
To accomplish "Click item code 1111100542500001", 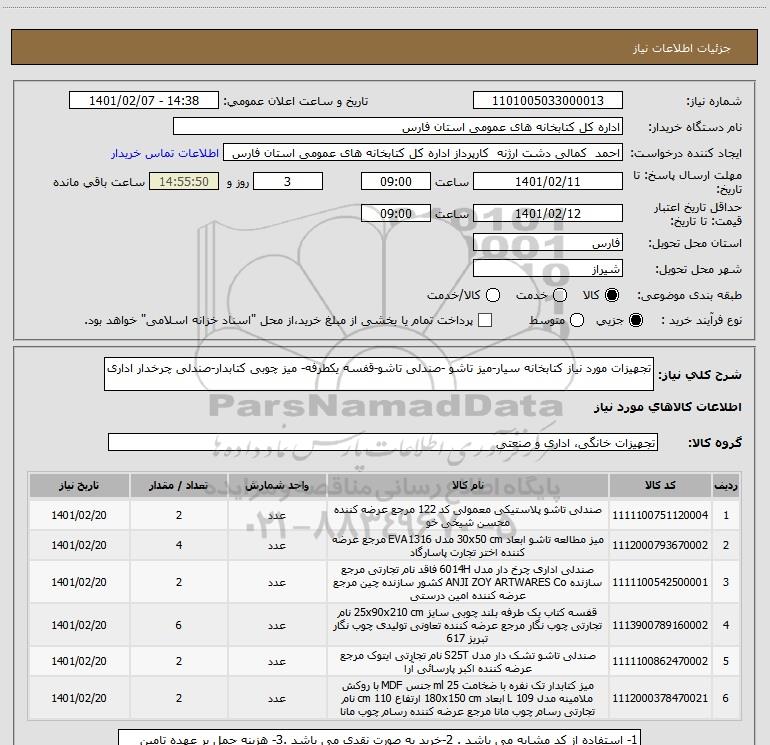I will tap(660, 582).
